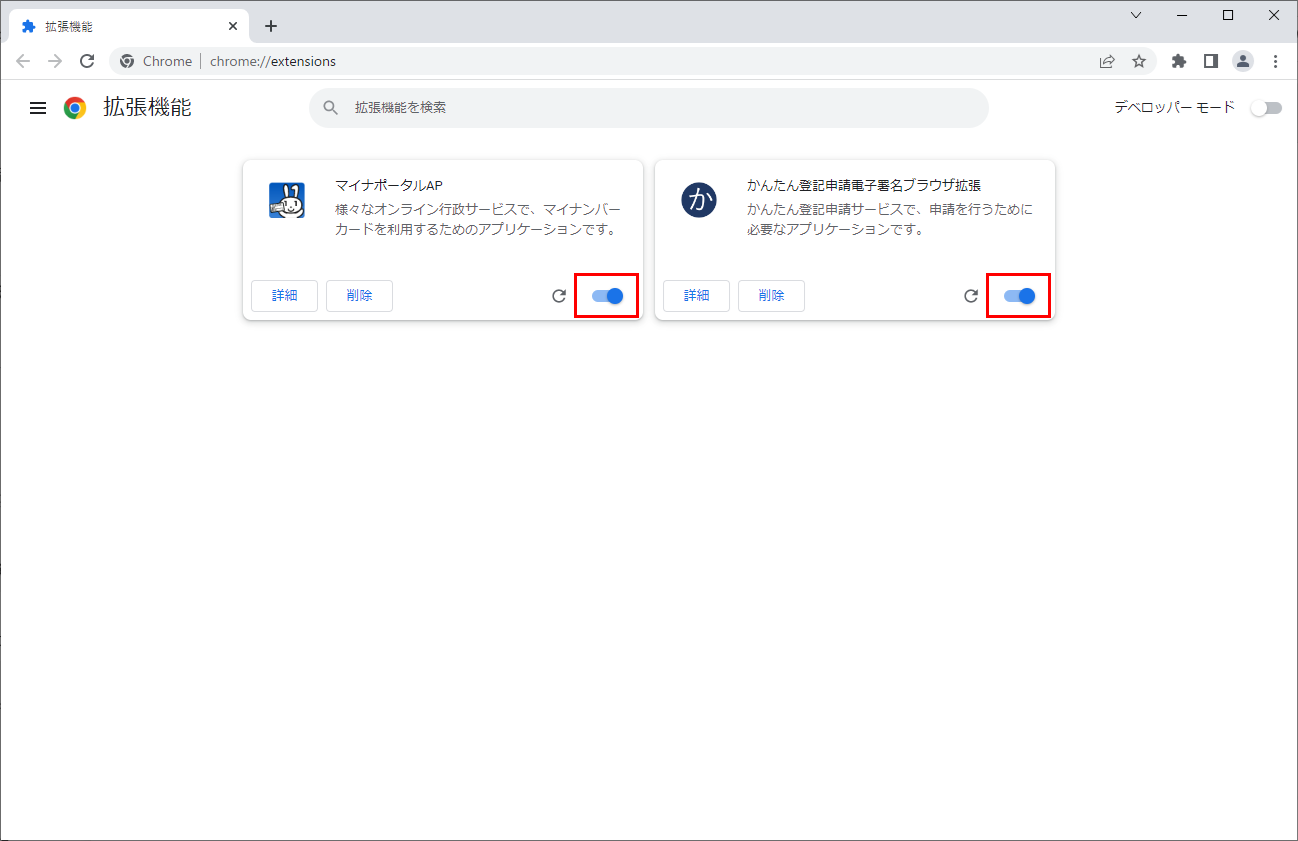Image resolution: width=1298 pixels, height=841 pixels.
Task: Go back using the browser back arrow
Action: tap(23, 61)
